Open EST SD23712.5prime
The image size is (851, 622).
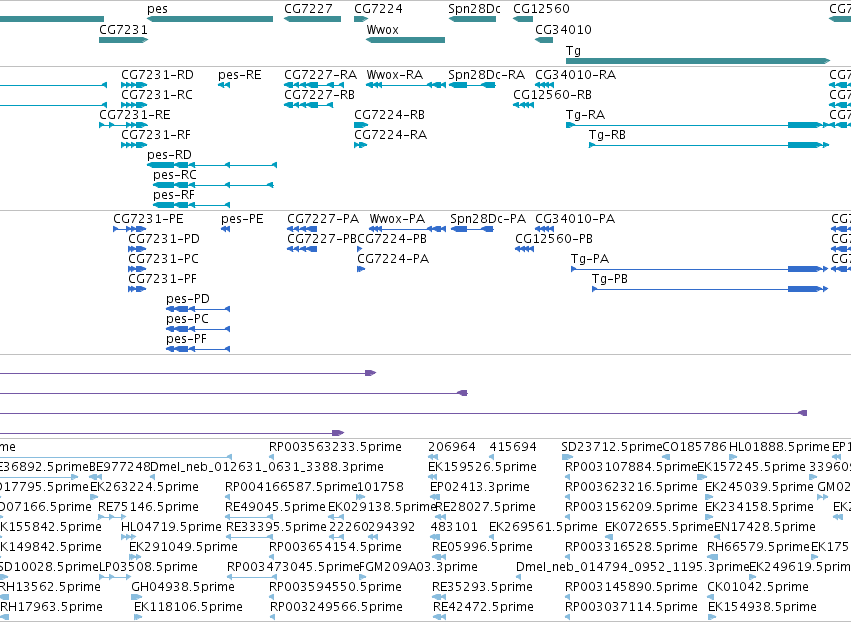[612, 447]
